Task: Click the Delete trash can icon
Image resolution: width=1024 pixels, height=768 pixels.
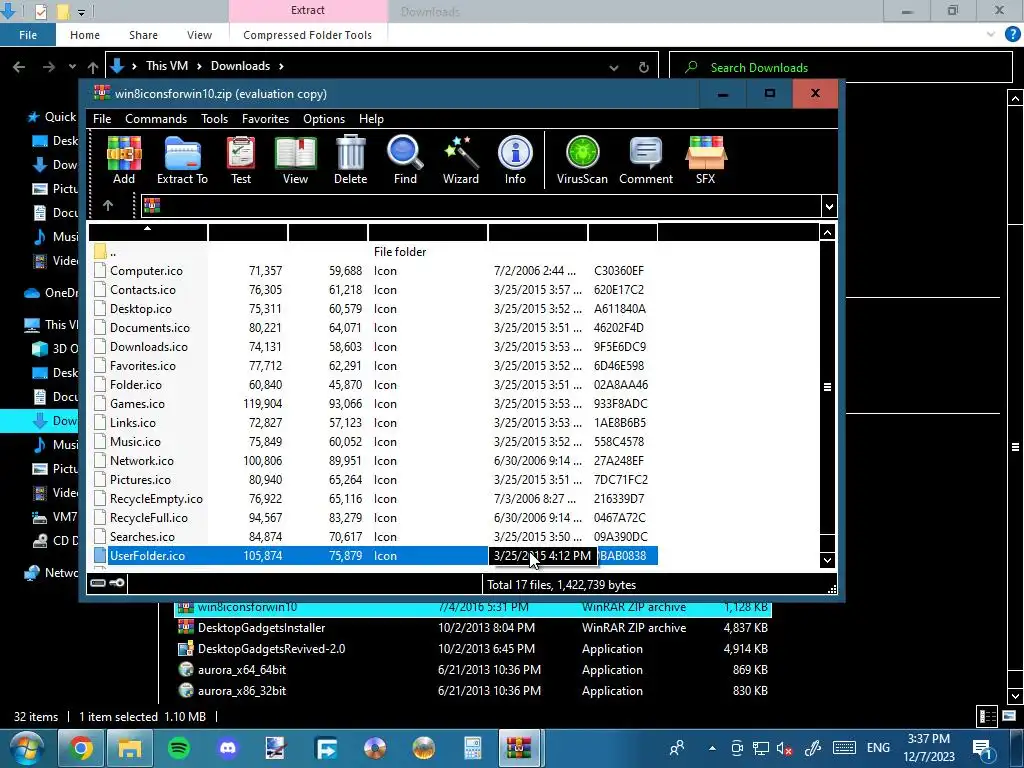Action: [351, 160]
